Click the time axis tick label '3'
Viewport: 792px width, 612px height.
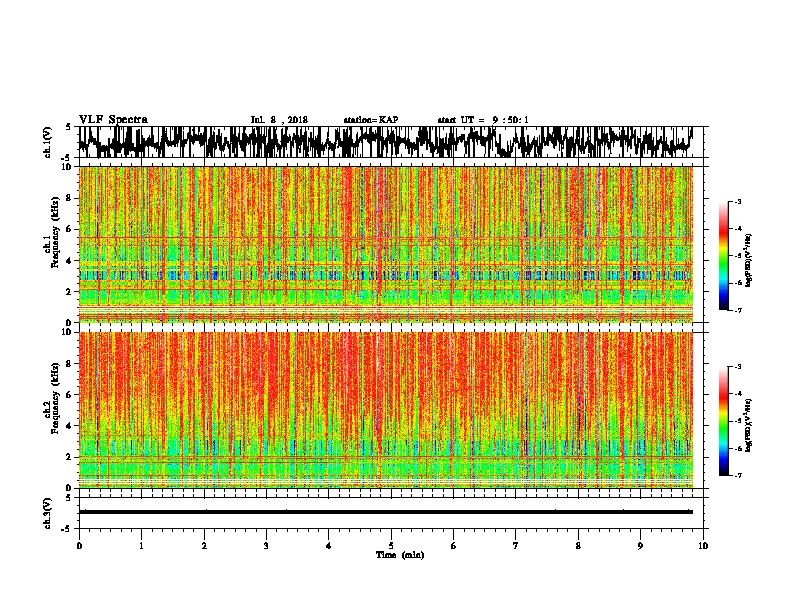266,546
